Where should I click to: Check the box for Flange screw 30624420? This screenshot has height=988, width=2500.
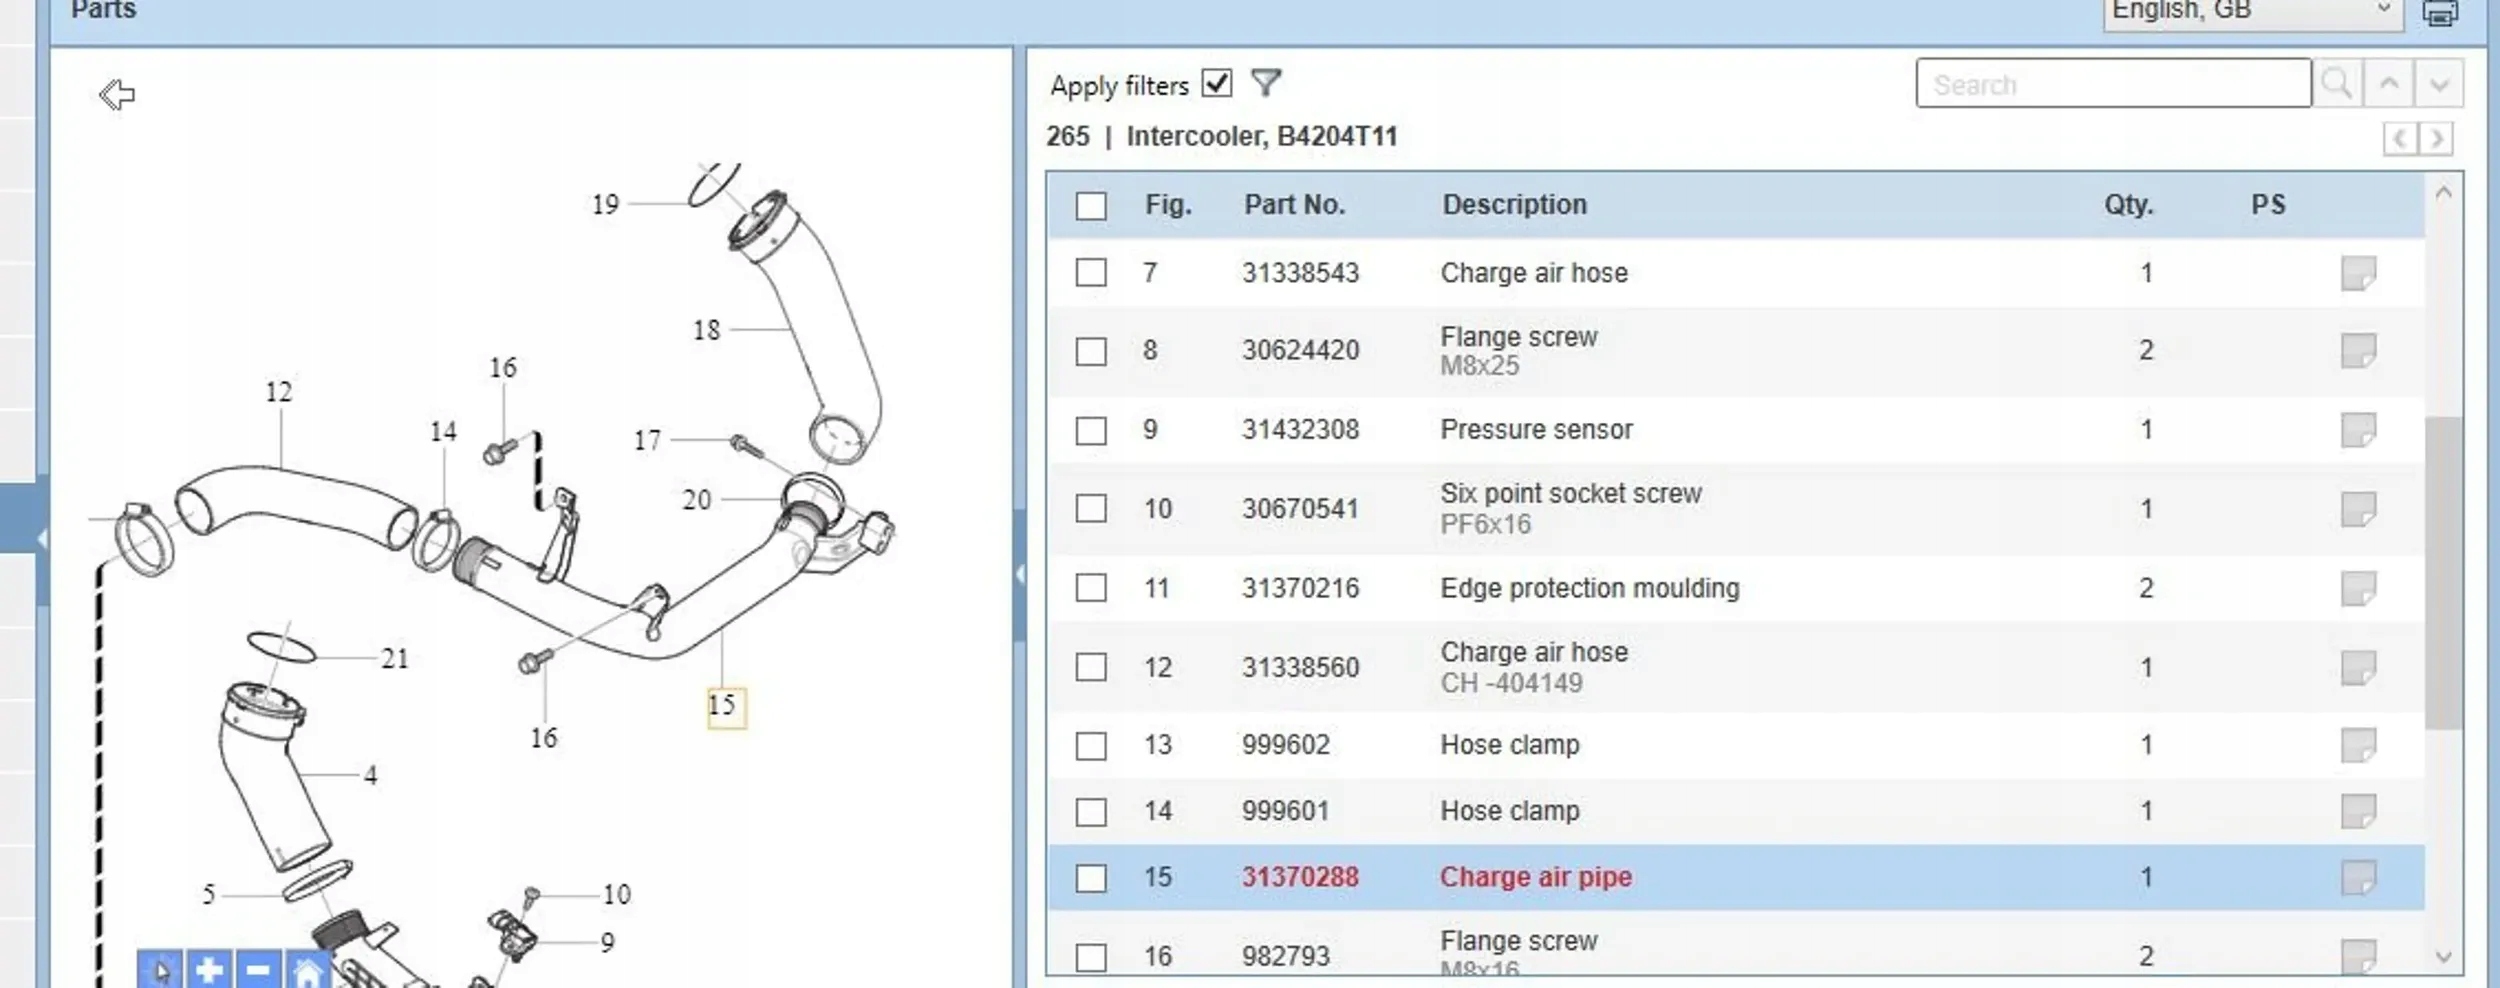tap(1091, 351)
